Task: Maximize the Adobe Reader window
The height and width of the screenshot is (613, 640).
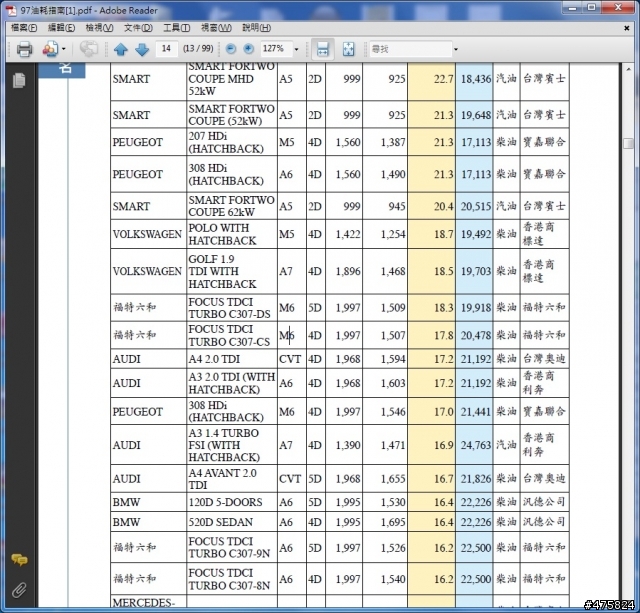Action: point(591,8)
